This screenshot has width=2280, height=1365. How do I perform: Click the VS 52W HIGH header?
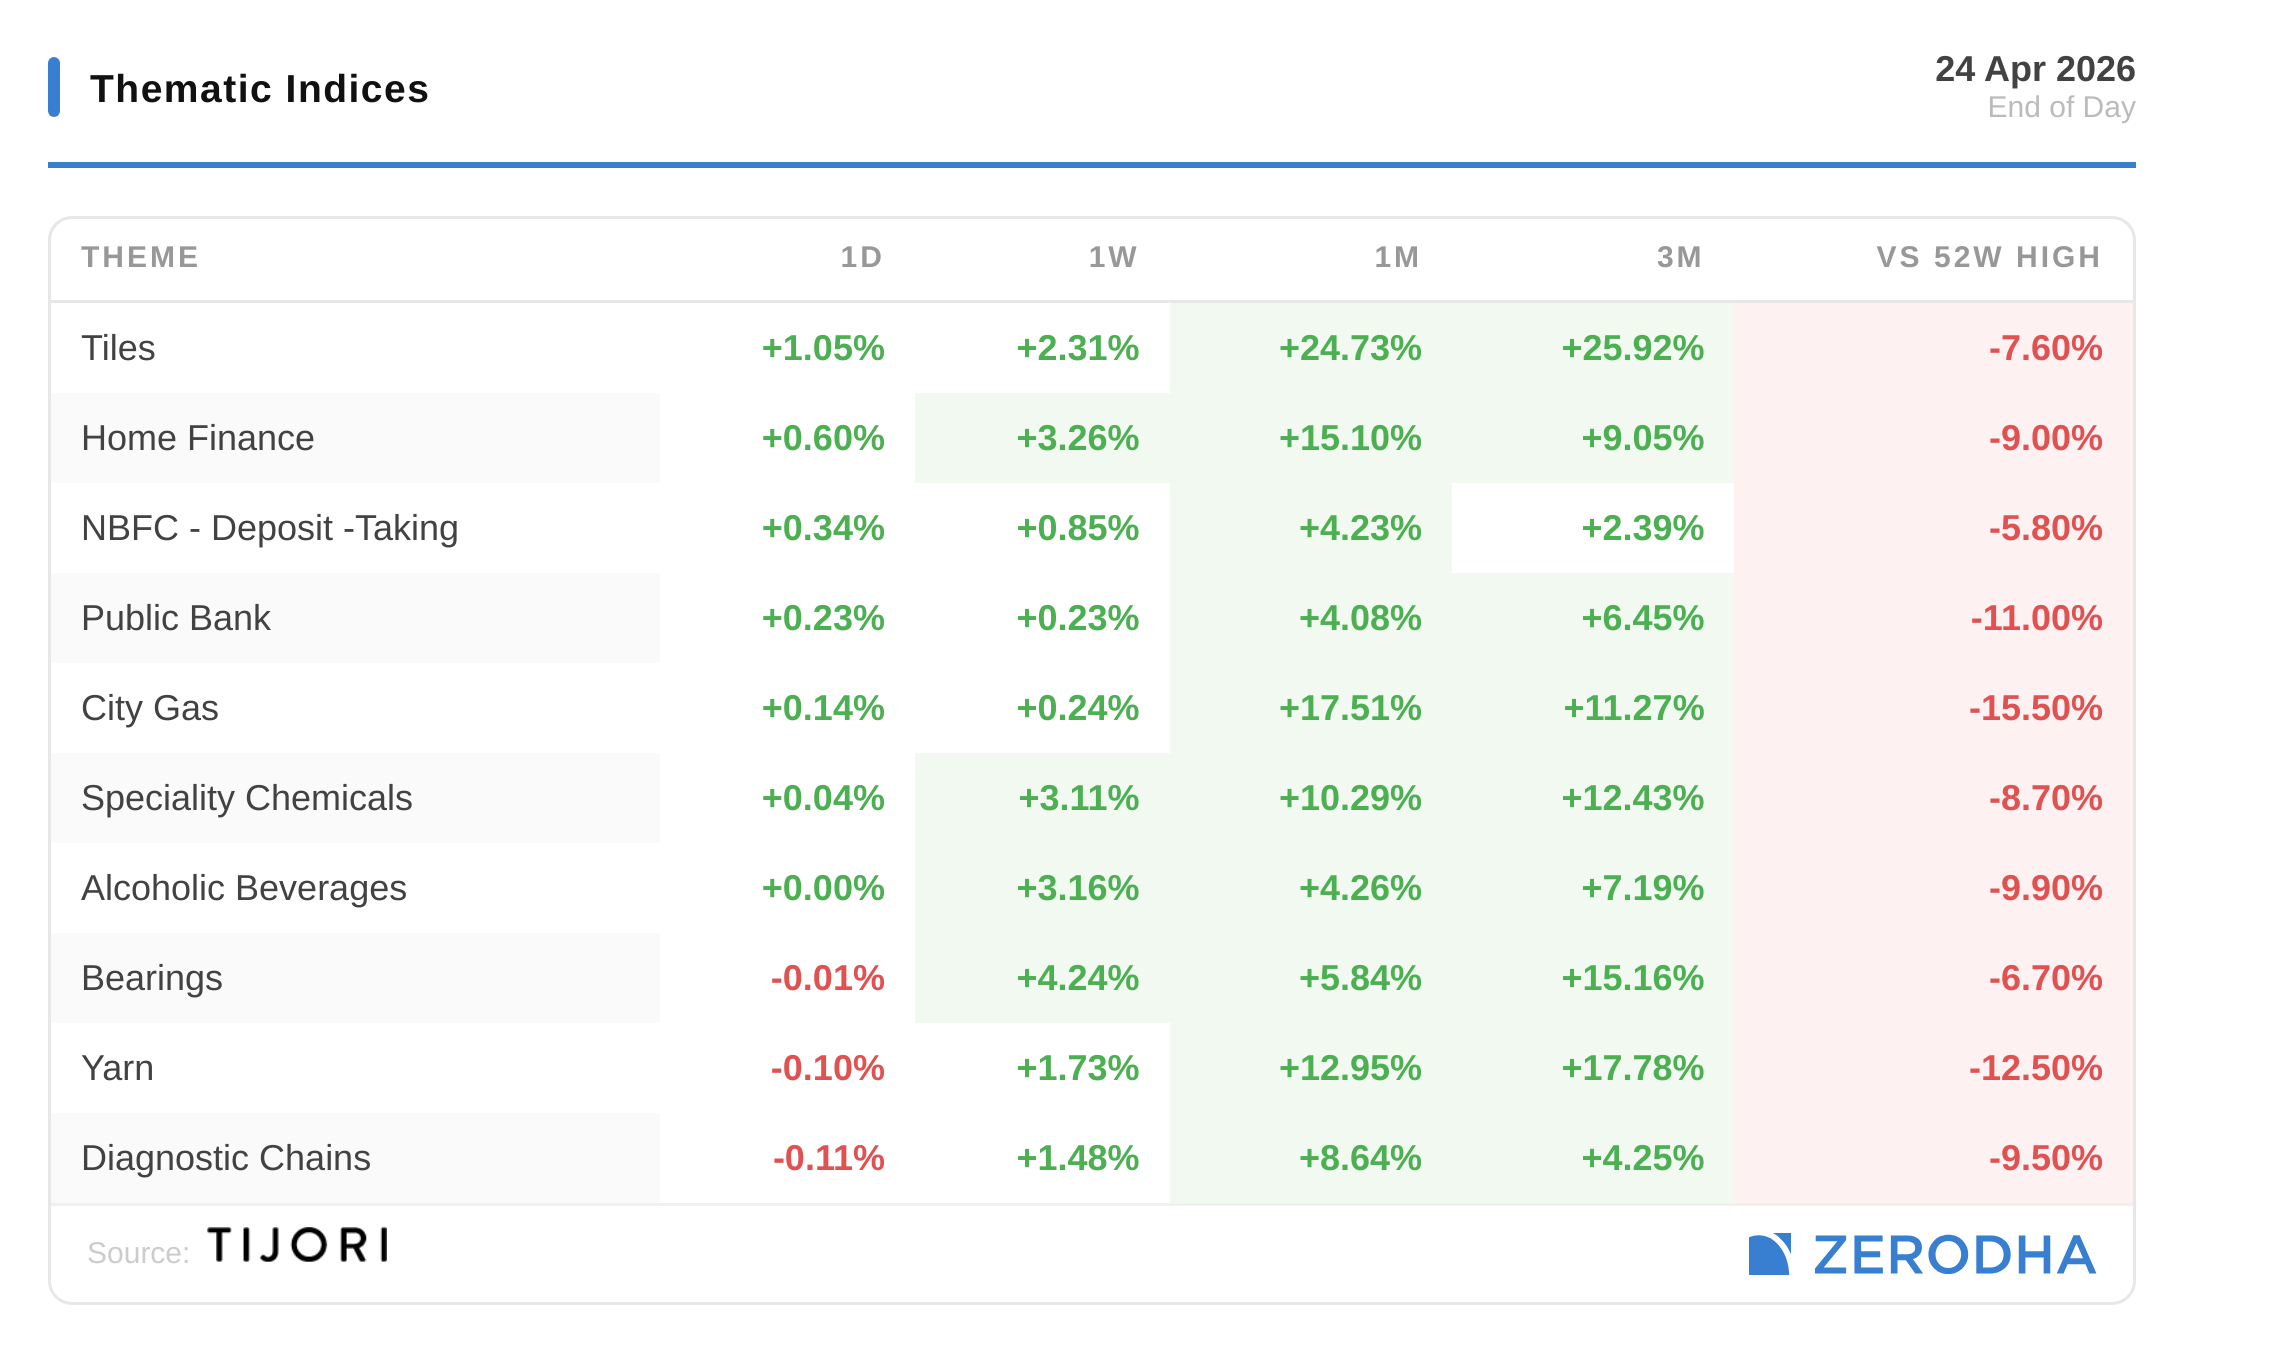(x=1988, y=258)
